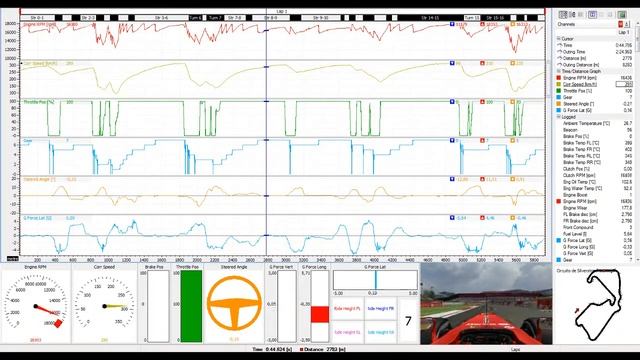Select the 'Str 0-1' track section
The height and width of the screenshot is (360, 640).
pyautogui.click(x=37, y=18)
